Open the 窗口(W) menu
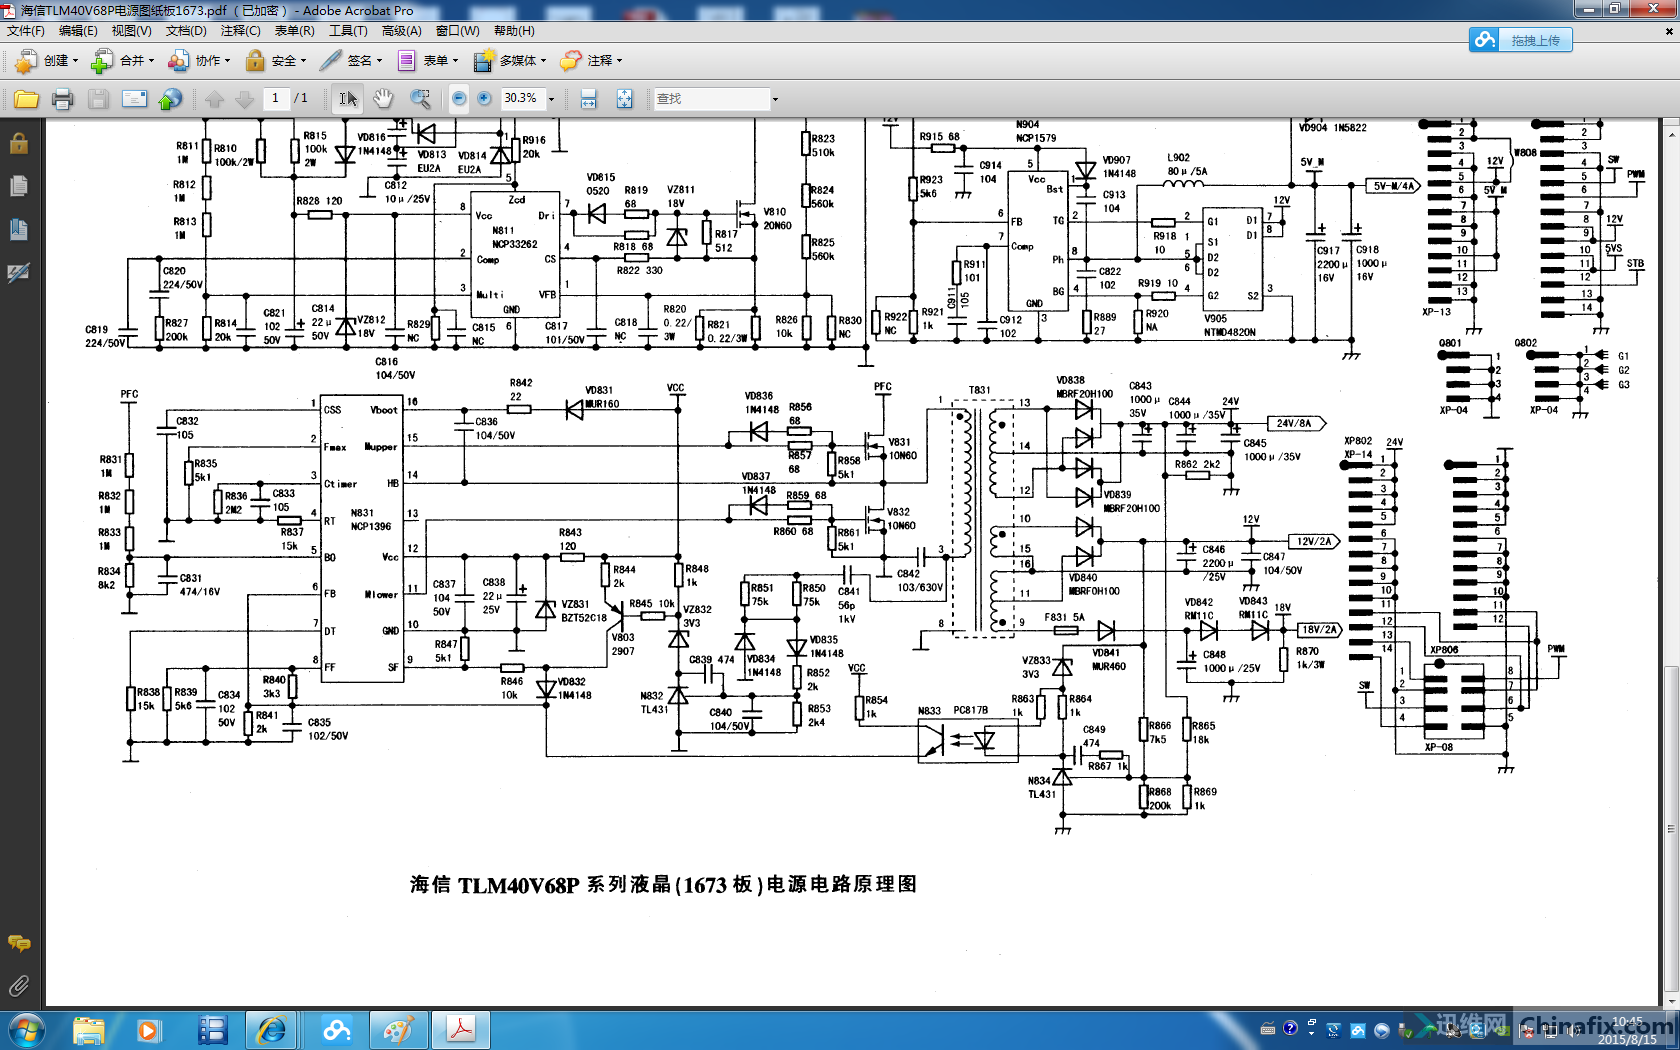 pos(457,31)
